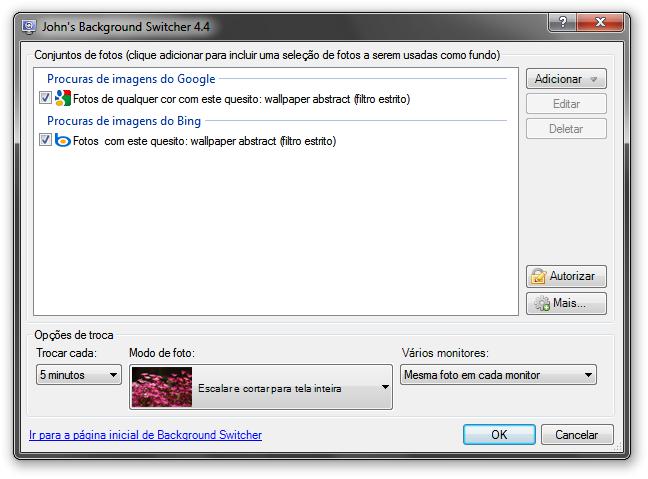Click the 'Mesma foto em cada monitor' value
The height and width of the screenshot is (479, 648).
click(x=472, y=375)
